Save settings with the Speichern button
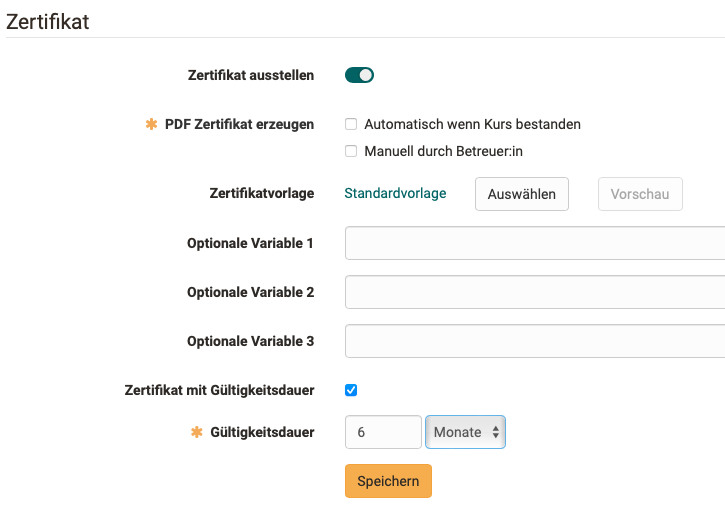This screenshot has width=725, height=519. click(388, 481)
